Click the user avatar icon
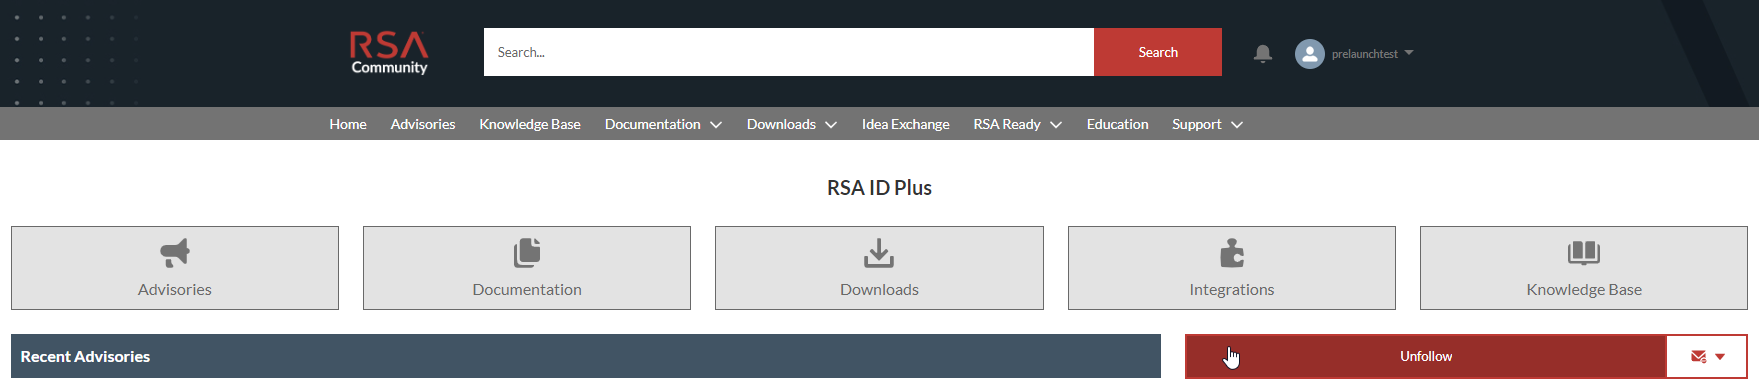This screenshot has width=1759, height=388. [x=1309, y=53]
